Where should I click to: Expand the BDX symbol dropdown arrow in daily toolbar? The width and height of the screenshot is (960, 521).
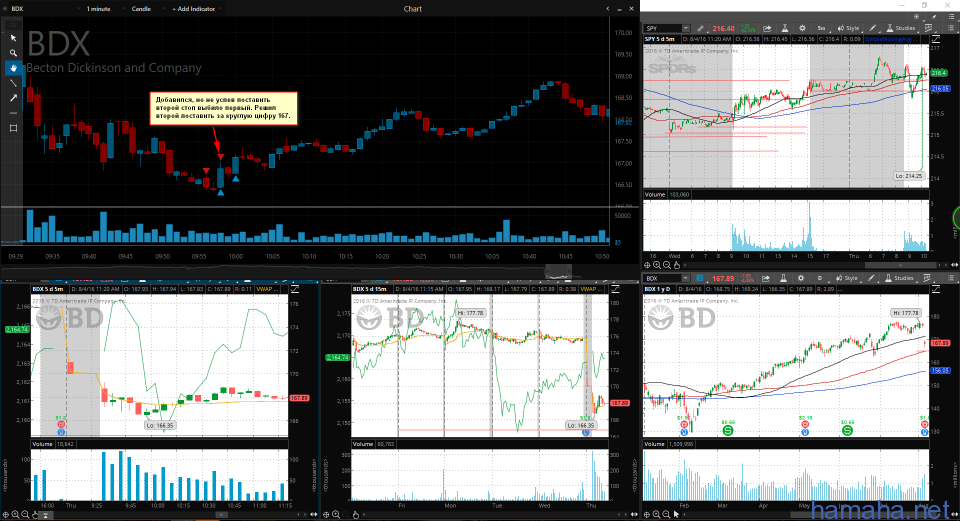(686, 278)
